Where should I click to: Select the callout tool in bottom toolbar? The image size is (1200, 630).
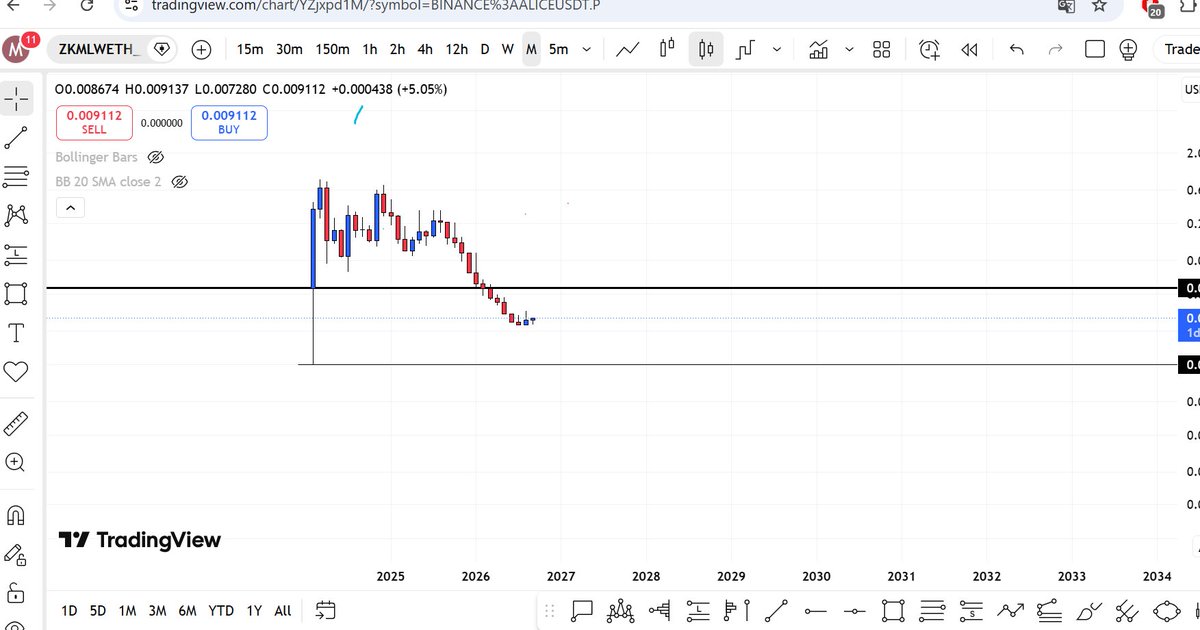coord(583,610)
